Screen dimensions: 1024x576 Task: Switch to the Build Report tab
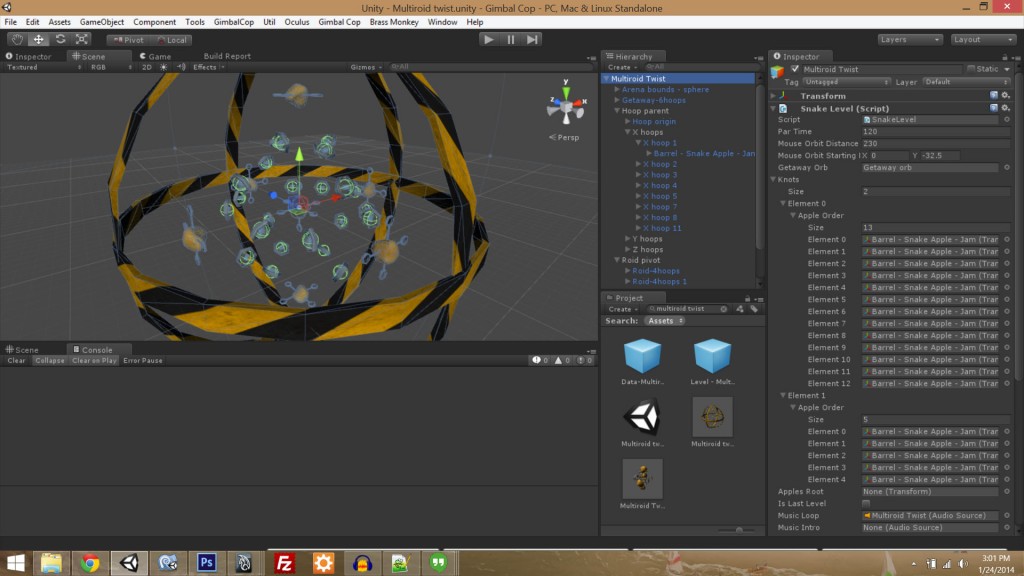227,56
